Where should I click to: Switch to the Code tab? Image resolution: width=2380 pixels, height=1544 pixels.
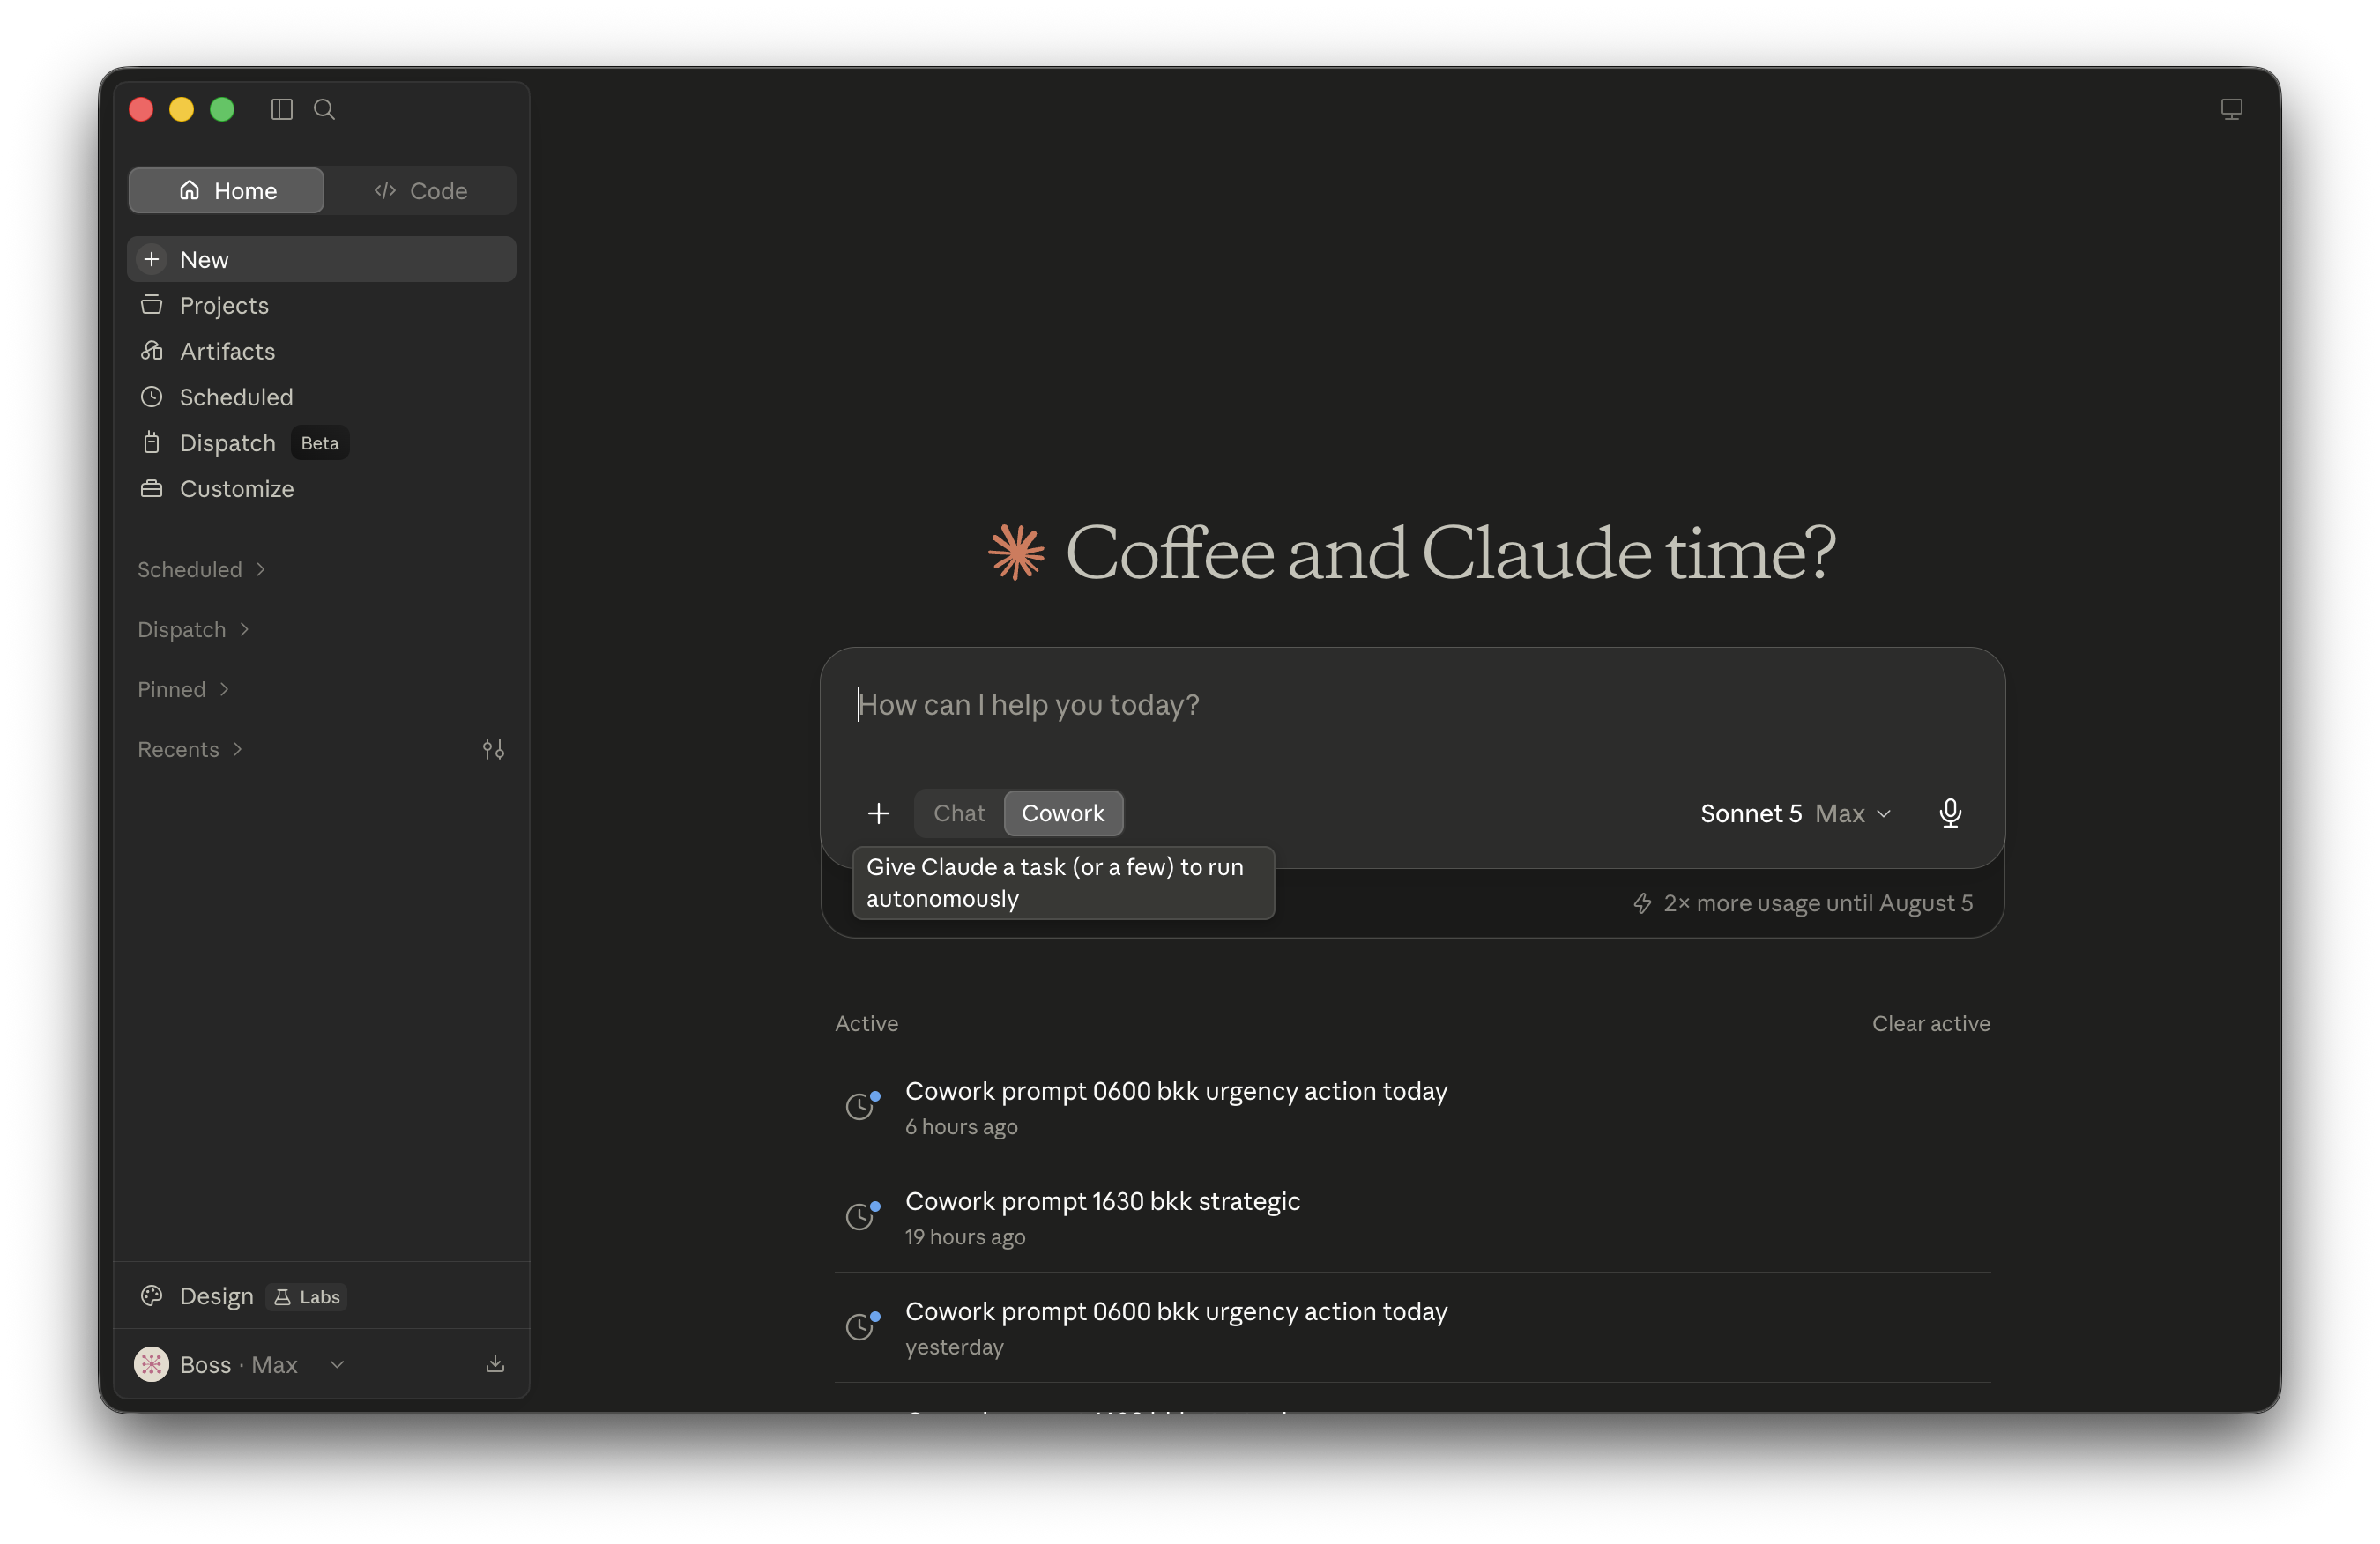[x=420, y=190]
